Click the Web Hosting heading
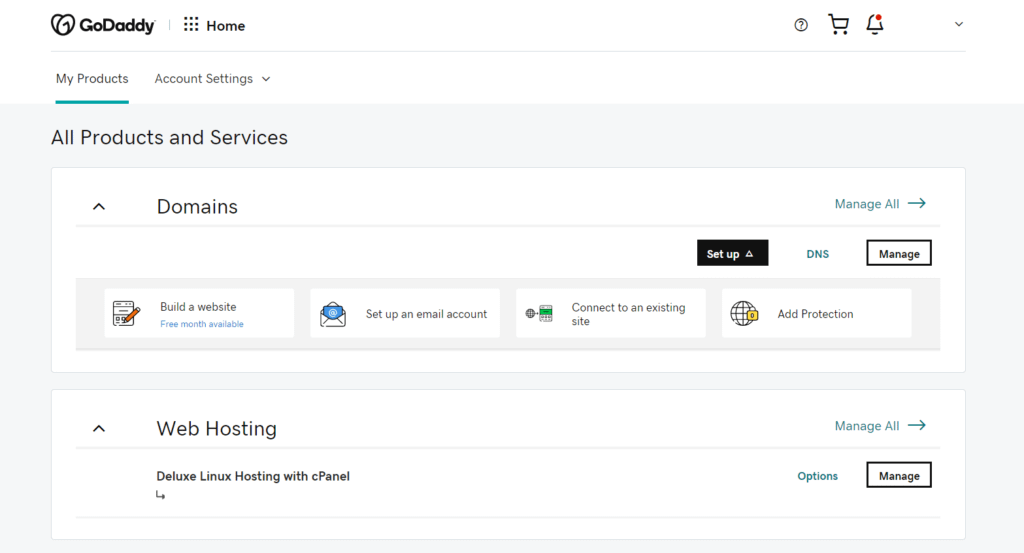 coord(216,428)
